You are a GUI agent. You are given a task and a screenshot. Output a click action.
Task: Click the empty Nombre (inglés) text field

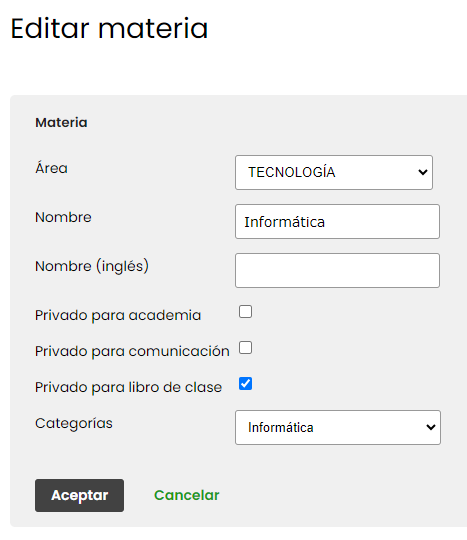point(337,271)
